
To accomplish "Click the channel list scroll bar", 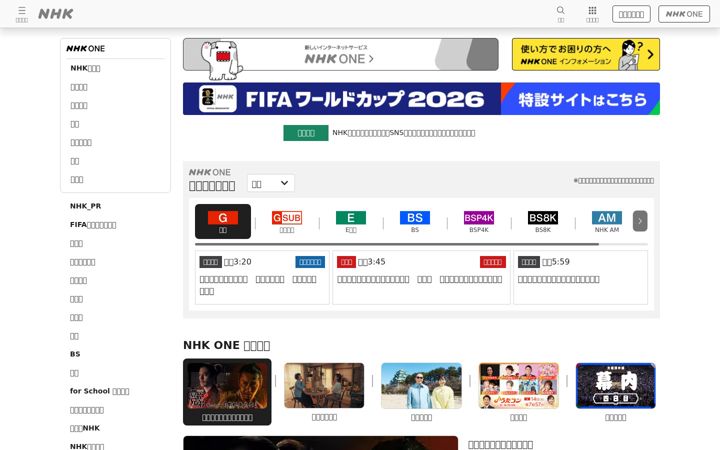I will [x=397, y=244].
